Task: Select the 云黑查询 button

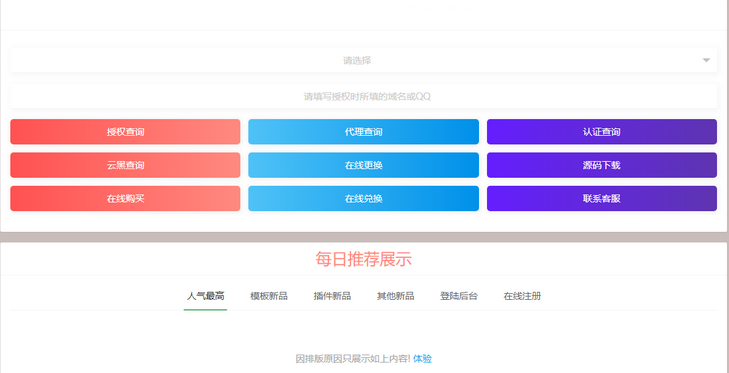Action: [125, 165]
